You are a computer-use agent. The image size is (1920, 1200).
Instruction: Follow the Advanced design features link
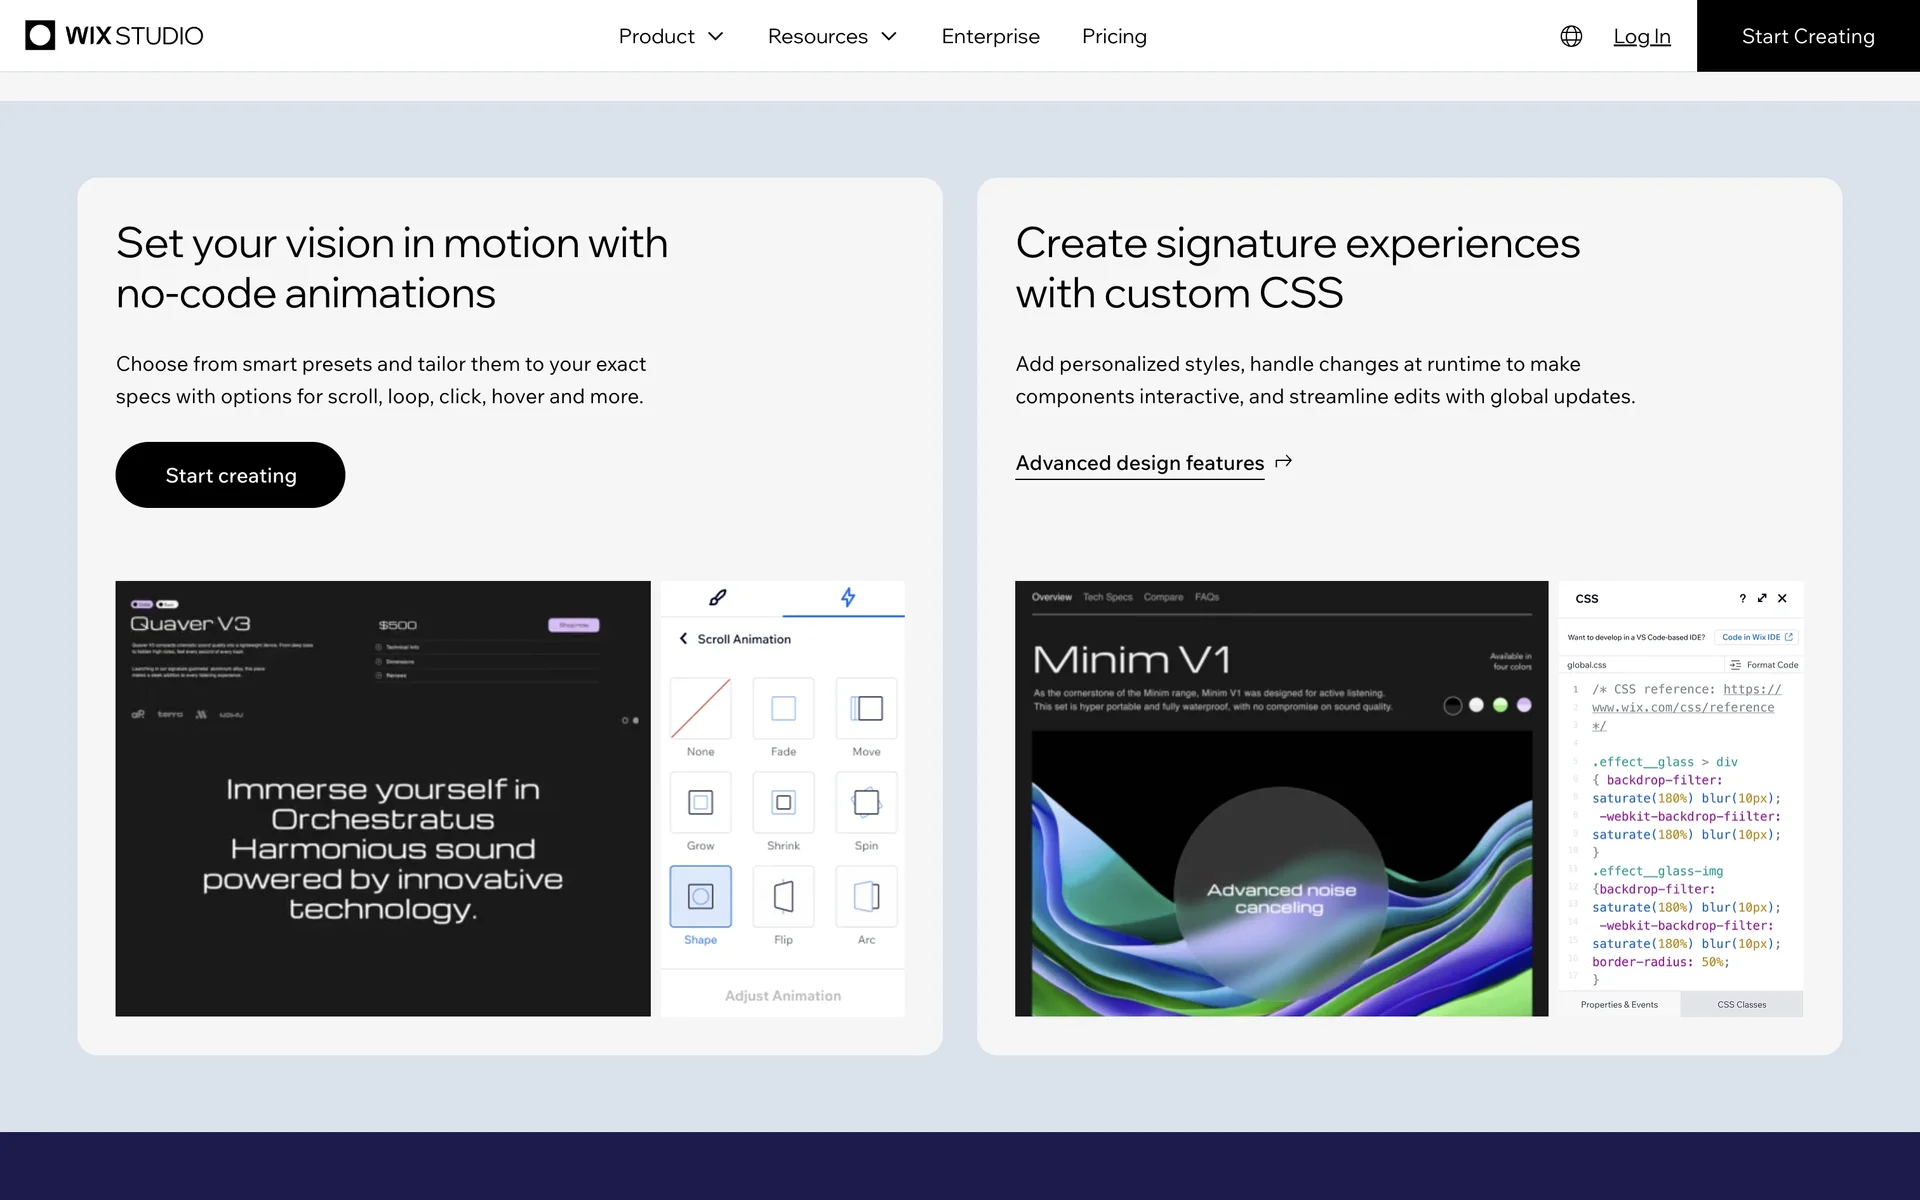click(x=1140, y=463)
